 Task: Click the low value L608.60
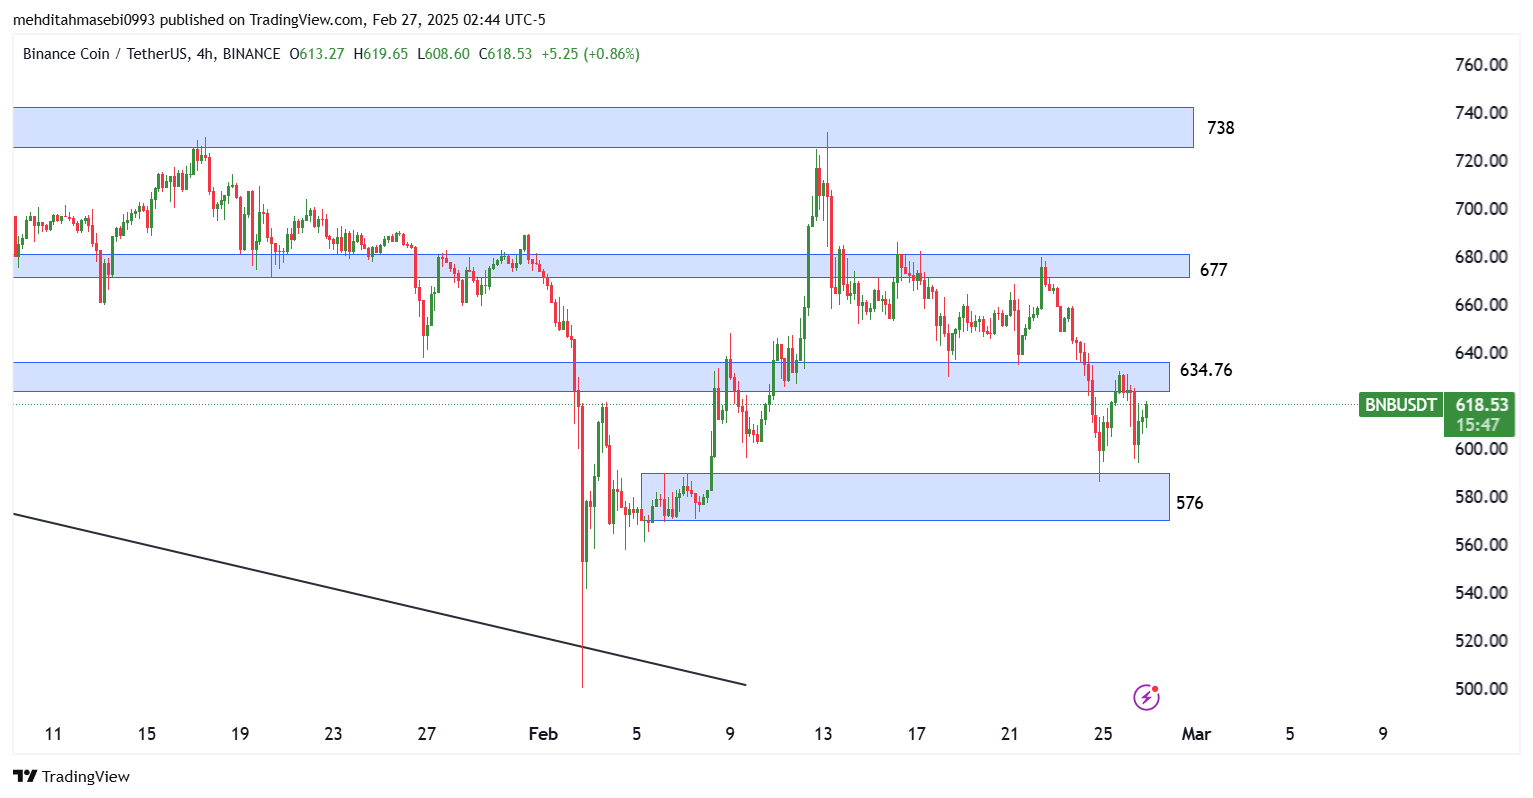(x=443, y=54)
